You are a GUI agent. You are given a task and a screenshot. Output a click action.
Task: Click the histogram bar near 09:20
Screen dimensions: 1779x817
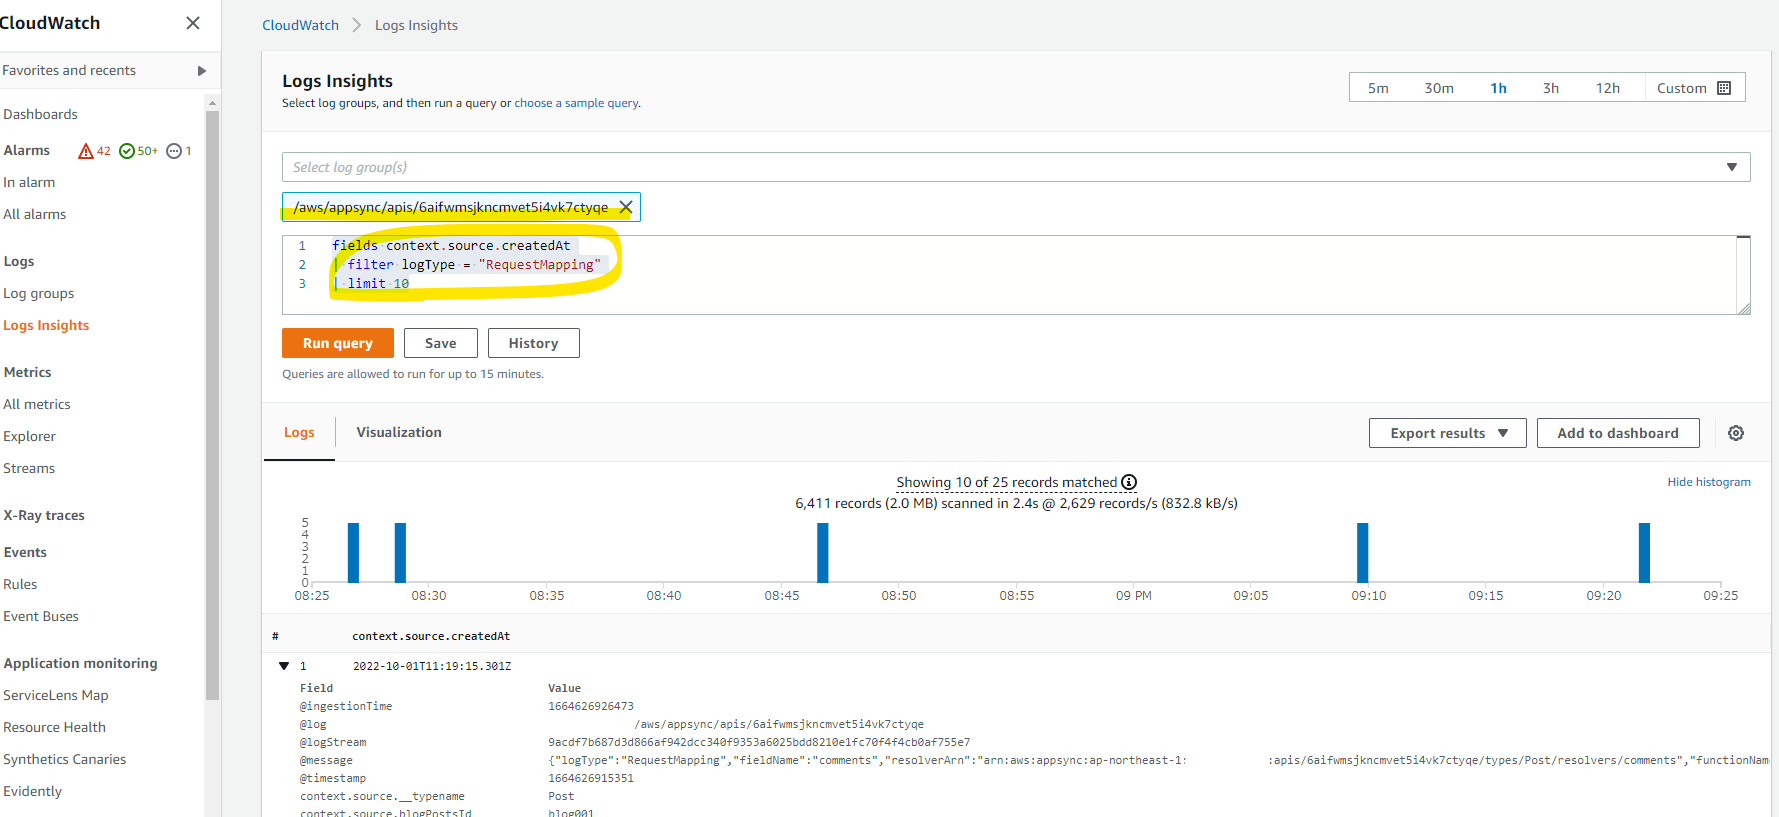click(1644, 552)
